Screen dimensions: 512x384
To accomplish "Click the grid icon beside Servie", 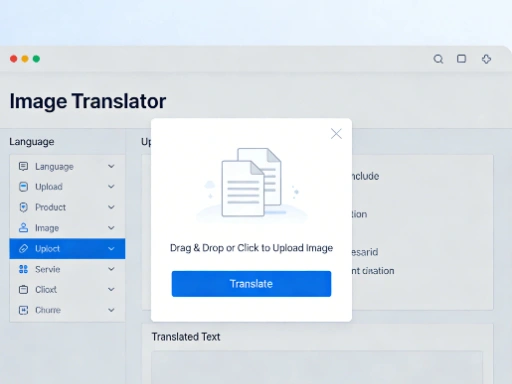I will (23, 269).
